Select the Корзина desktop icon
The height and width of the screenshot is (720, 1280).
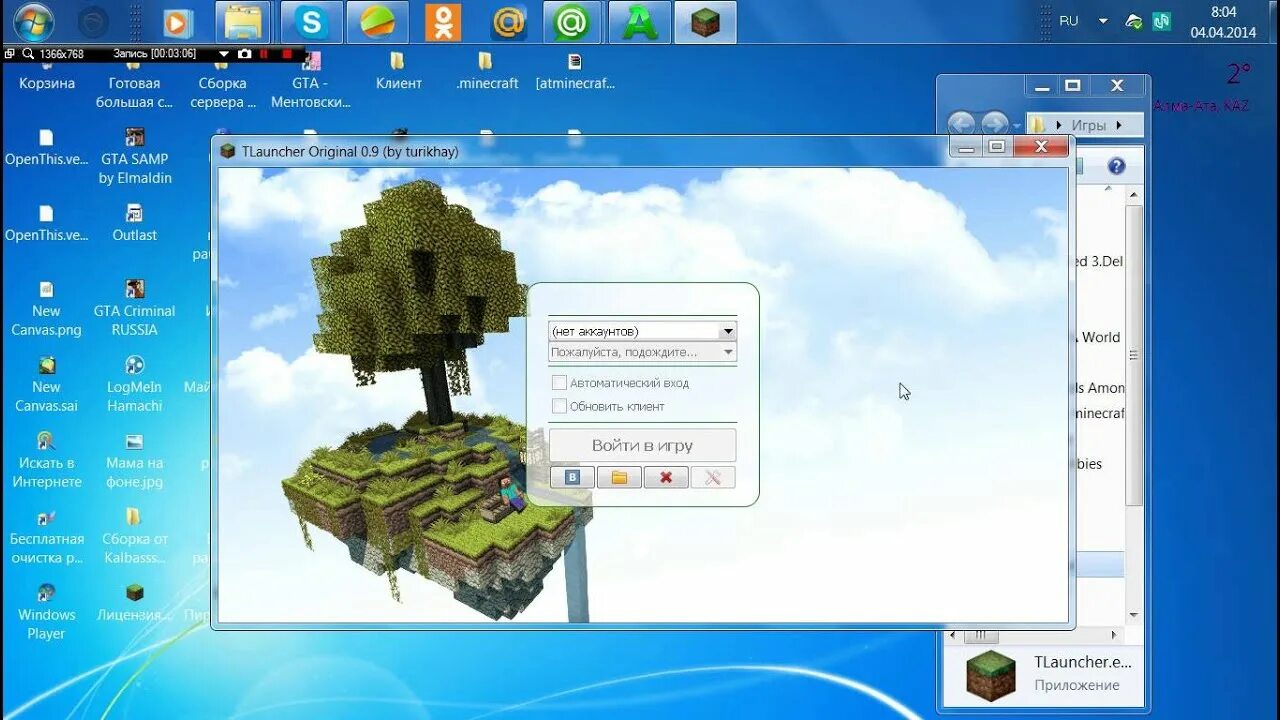[47, 76]
